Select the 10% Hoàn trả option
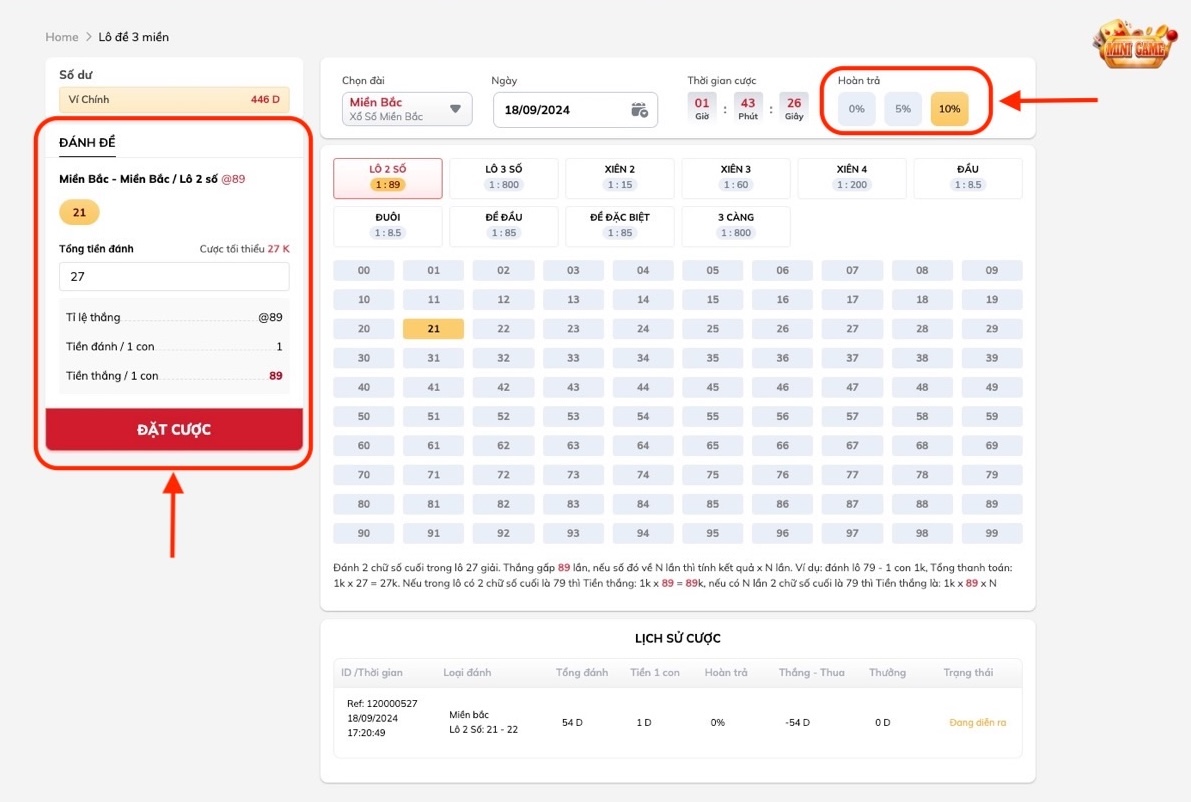Viewport: 1191px width, 802px height. coord(949,109)
